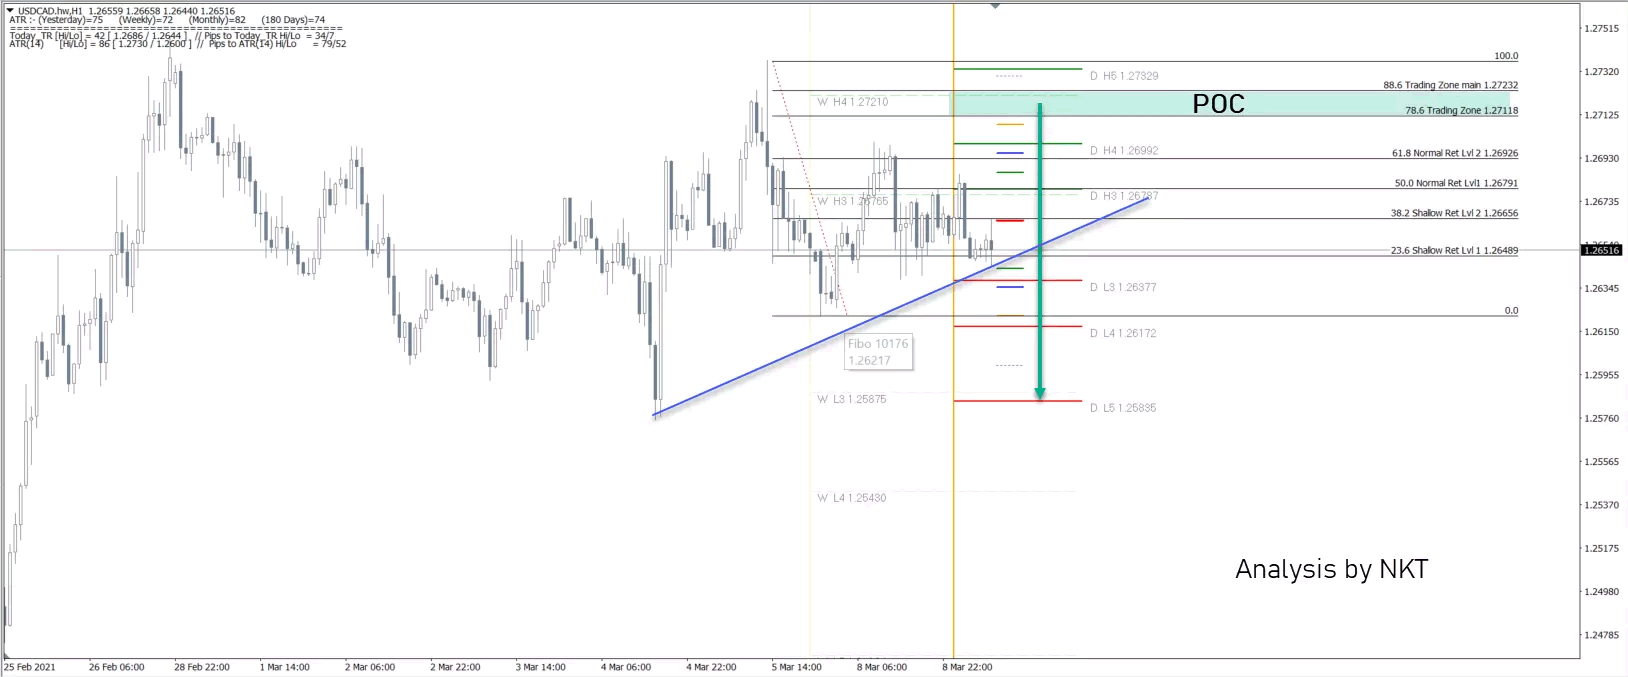Click the USDCAD.hw,H1 symbol title
This screenshot has width=1628, height=677.
[50, 11]
